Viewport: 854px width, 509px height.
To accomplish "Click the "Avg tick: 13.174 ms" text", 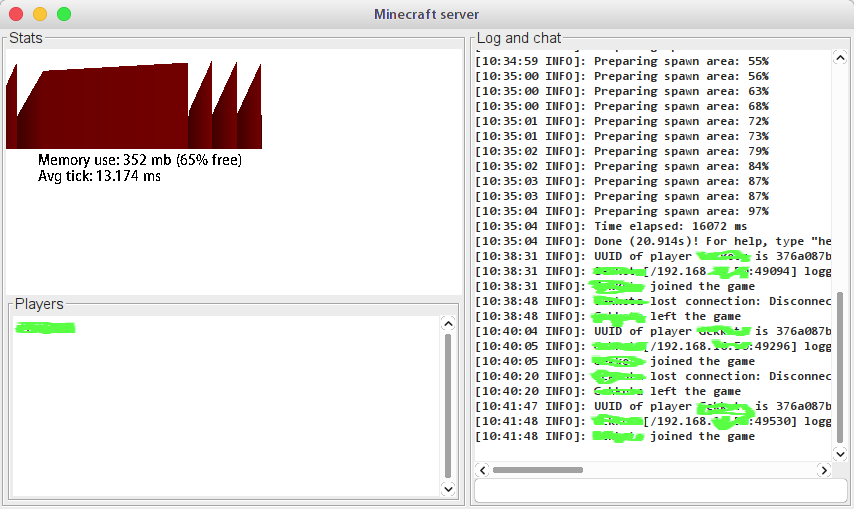I will point(99,176).
